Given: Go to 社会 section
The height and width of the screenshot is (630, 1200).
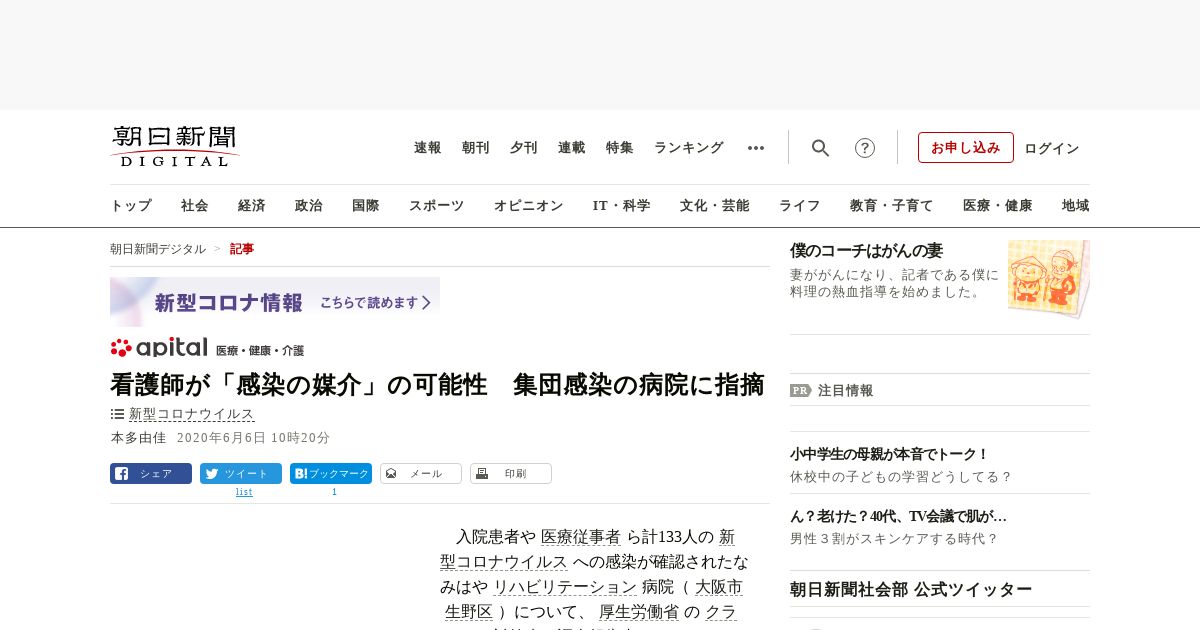Looking at the screenshot, I should [195, 206].
